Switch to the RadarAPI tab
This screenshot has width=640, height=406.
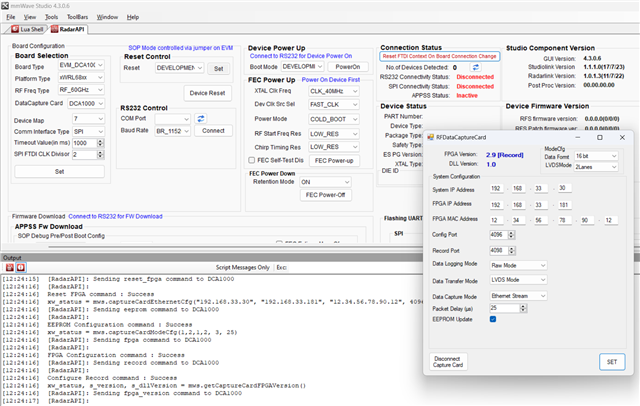[x=67, y=29]
